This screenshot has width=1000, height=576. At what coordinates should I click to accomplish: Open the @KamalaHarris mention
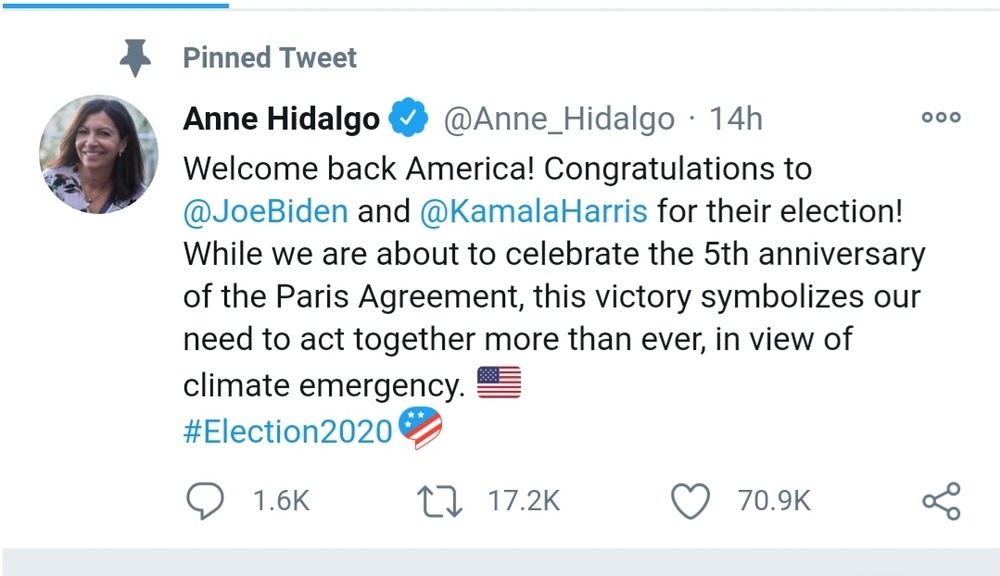click(534, 211)
